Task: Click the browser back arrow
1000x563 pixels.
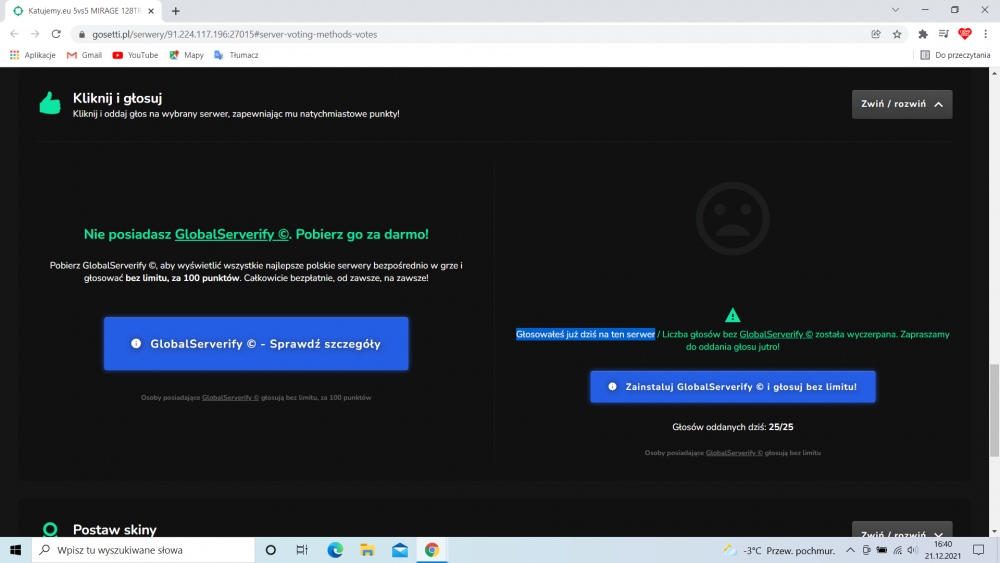Action: [x=14, y=34]
